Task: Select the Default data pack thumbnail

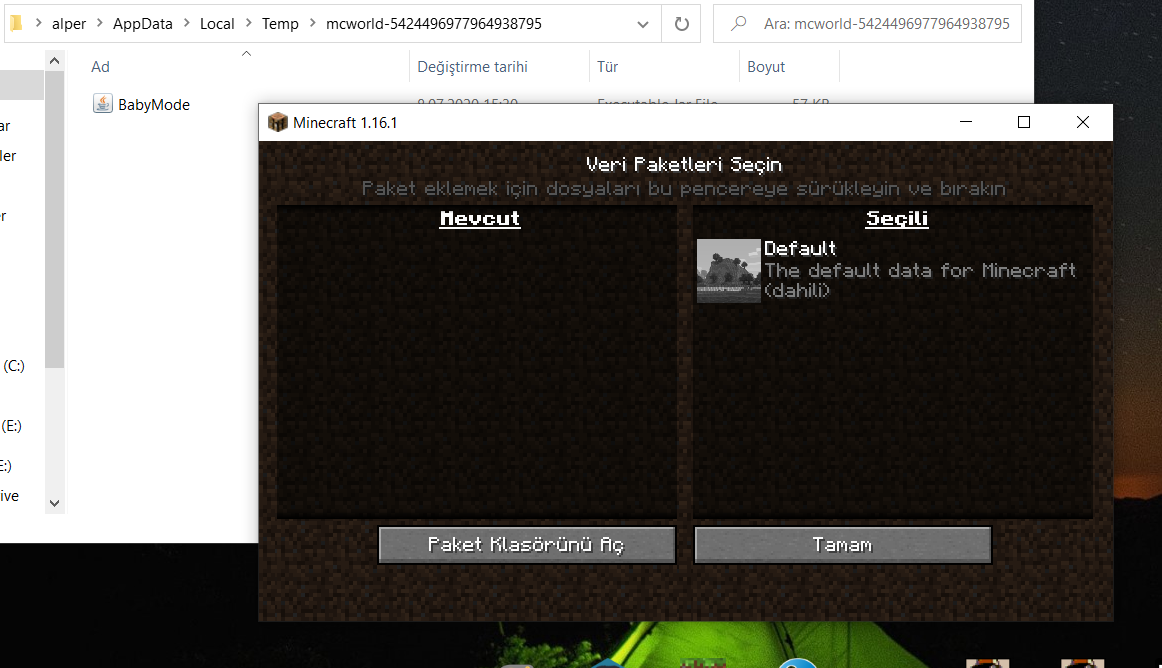Action: 728,271
